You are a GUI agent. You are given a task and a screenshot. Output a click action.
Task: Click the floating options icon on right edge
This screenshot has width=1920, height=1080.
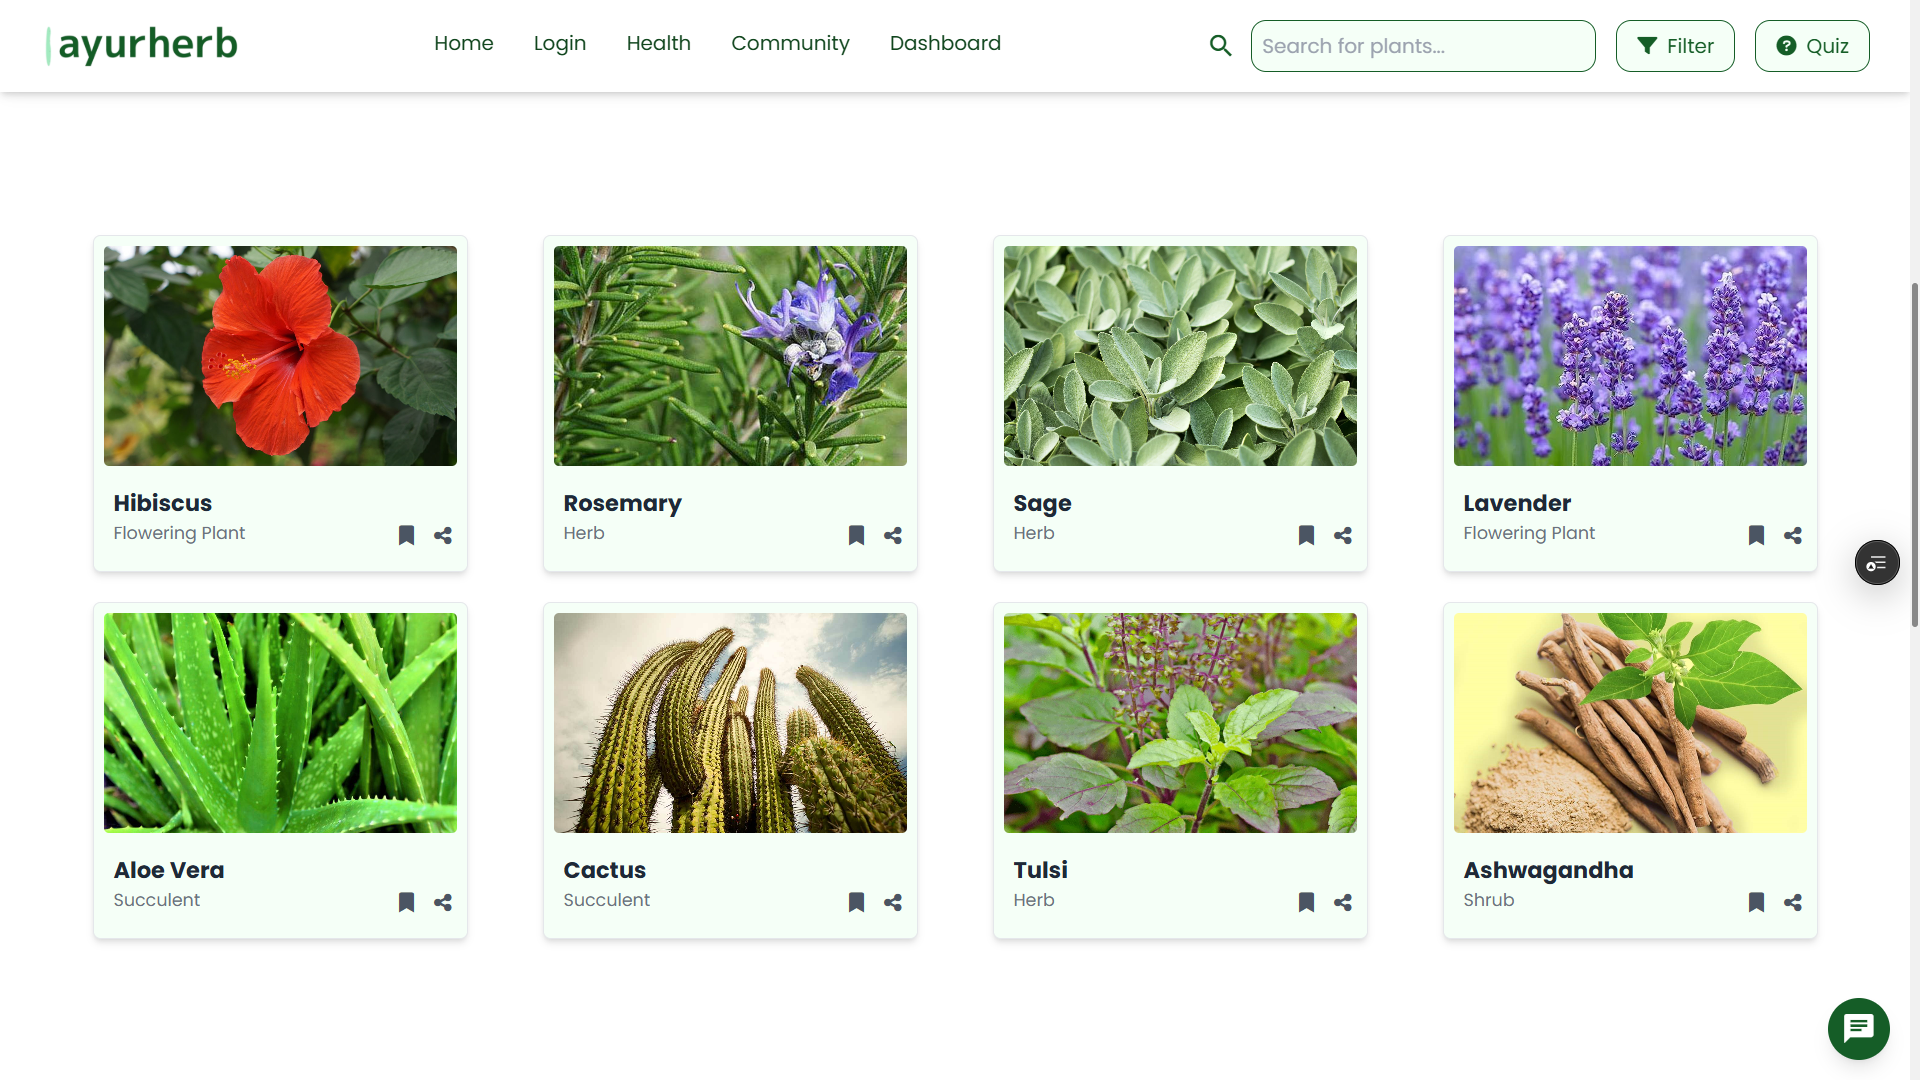coord(1876,562)
